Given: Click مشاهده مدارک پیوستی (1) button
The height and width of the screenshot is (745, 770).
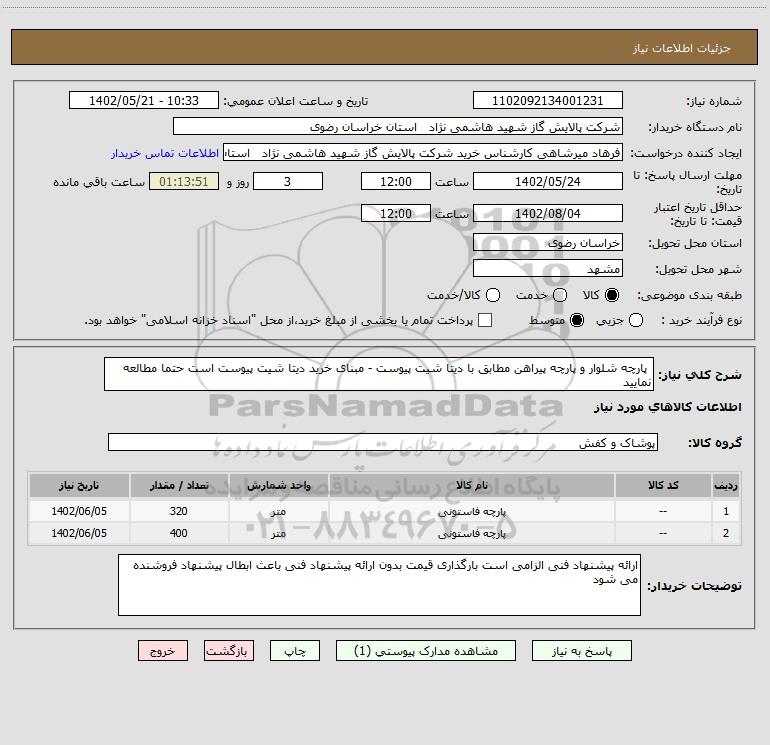Looking at the screenshot, I should click(x=426, y=651).
